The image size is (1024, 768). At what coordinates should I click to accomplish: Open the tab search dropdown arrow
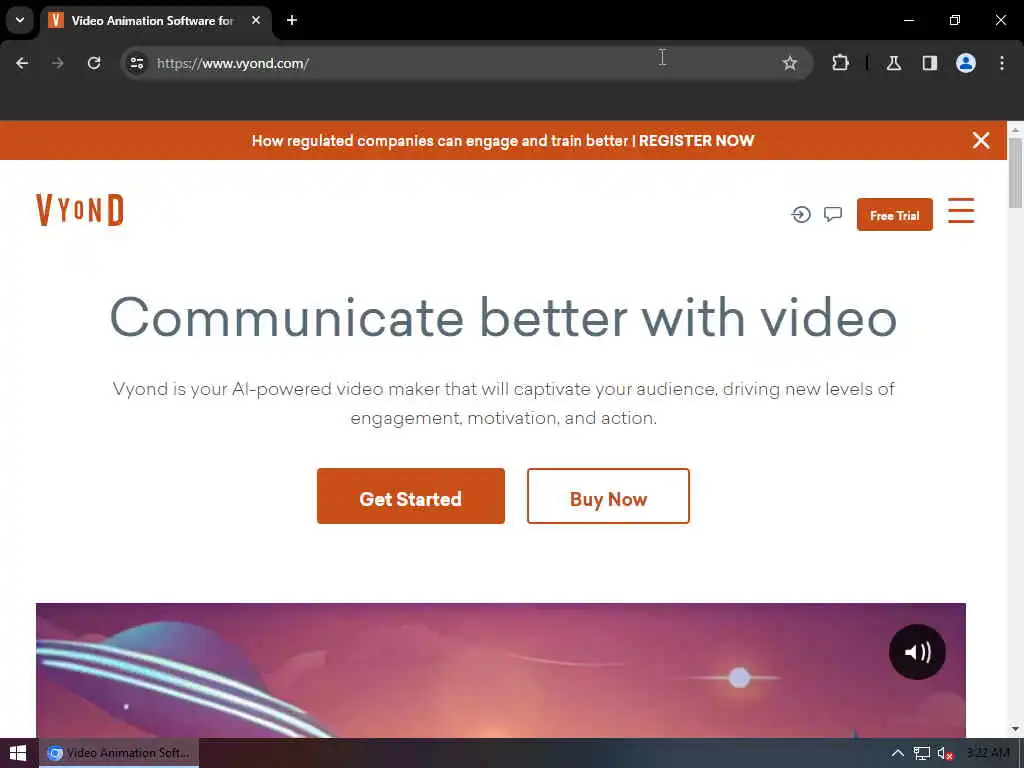20,20
